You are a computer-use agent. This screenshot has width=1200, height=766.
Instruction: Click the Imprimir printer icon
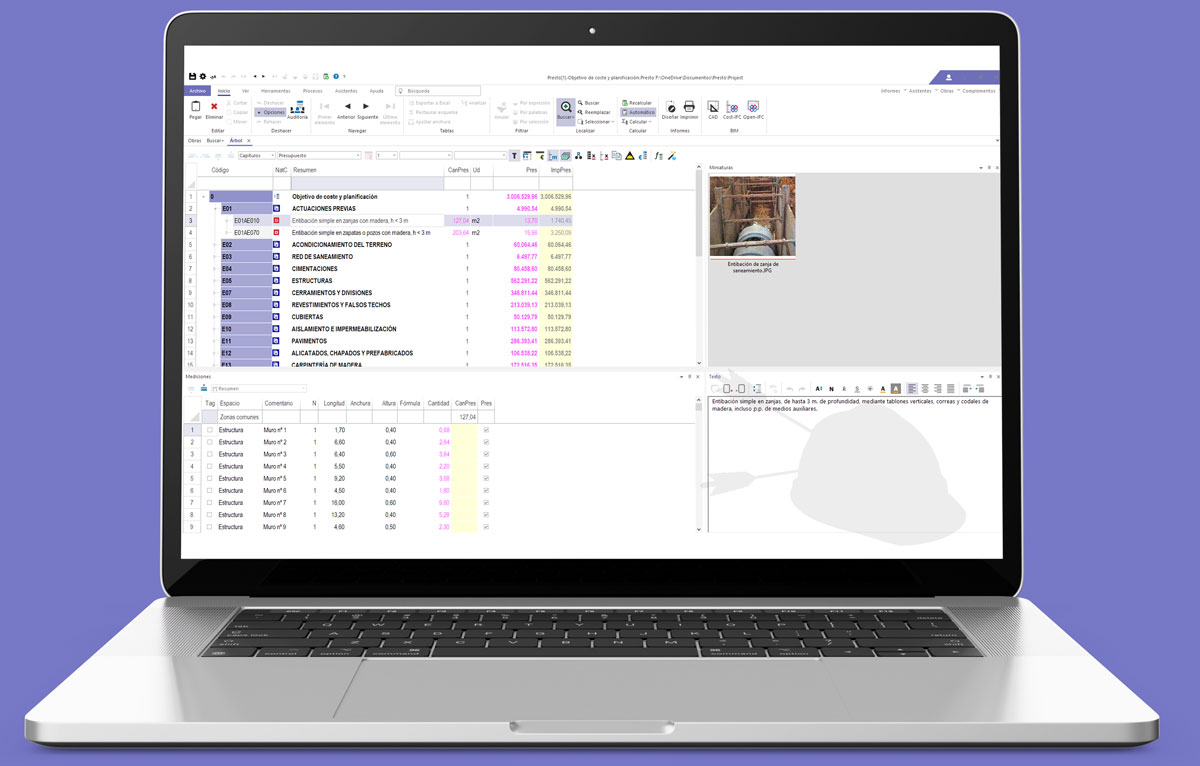tap(689, 106)
